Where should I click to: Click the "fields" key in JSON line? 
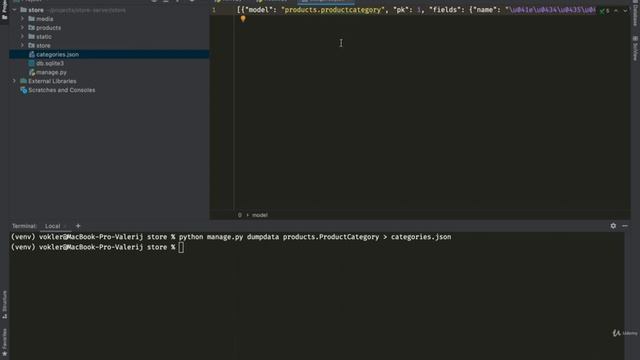[x=445, y=10]
